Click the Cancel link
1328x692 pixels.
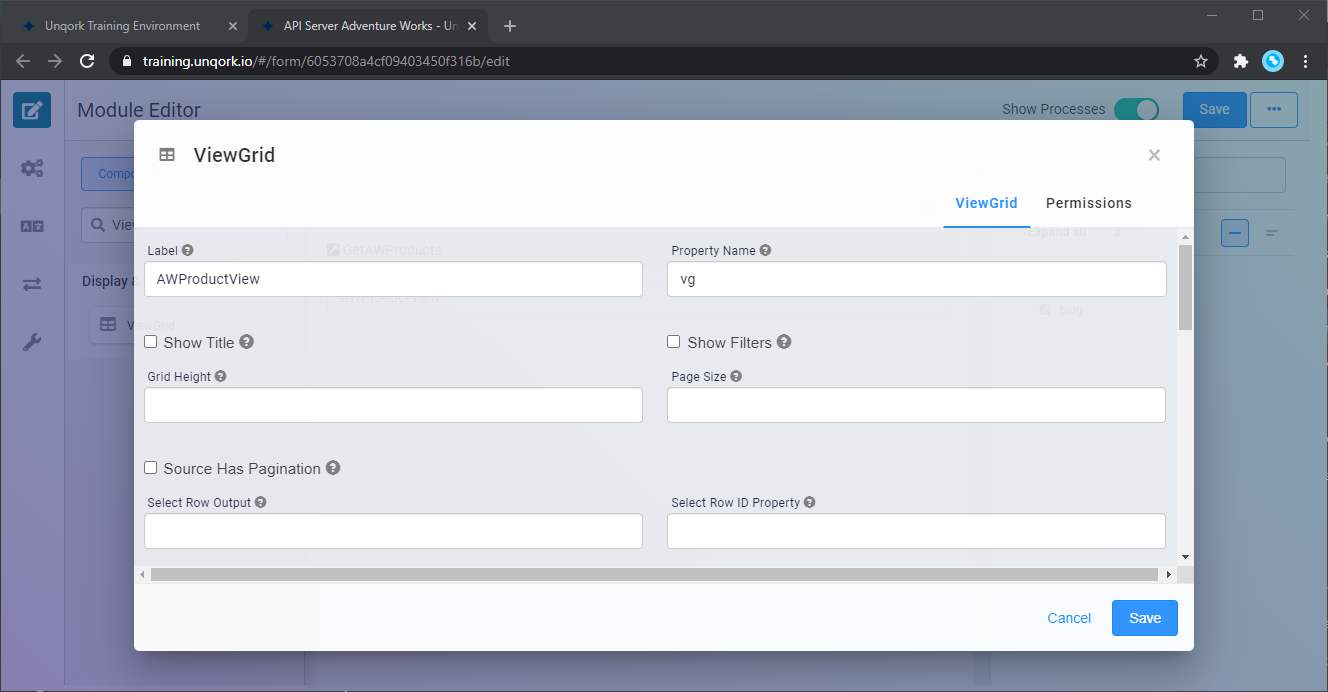1069,618
